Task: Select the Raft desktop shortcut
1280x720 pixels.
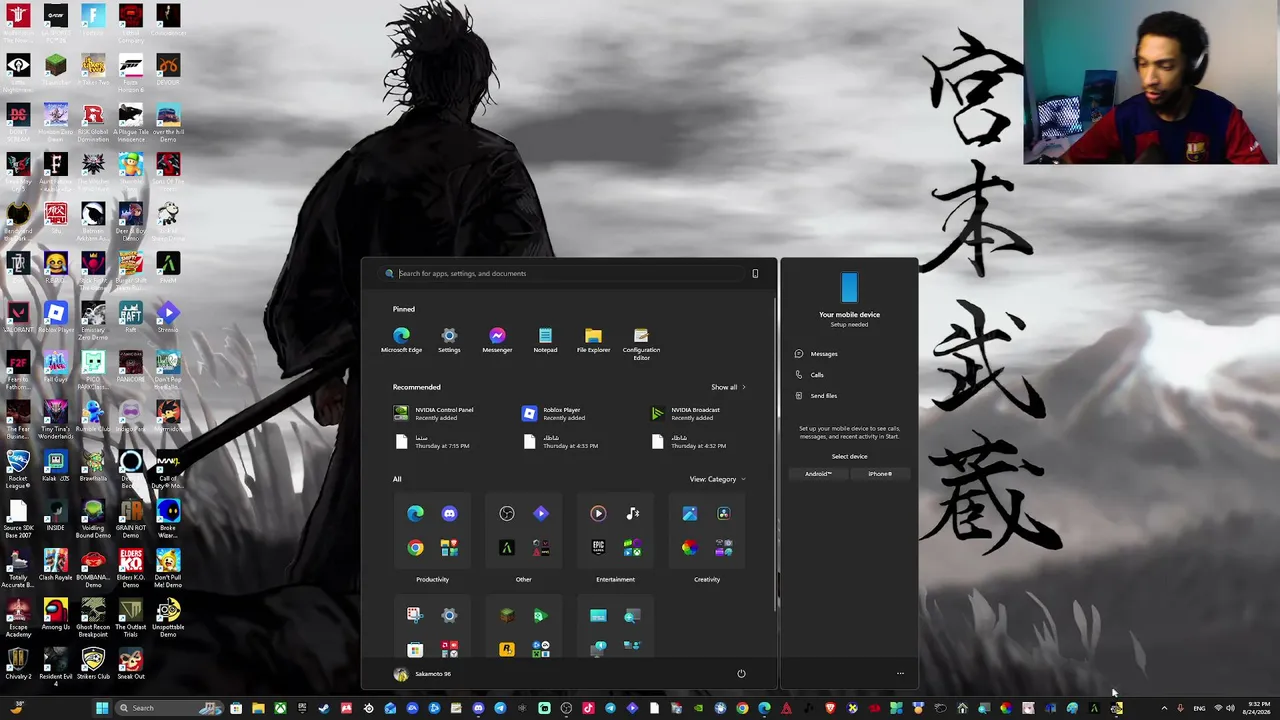Action: (x=130, y=318)
